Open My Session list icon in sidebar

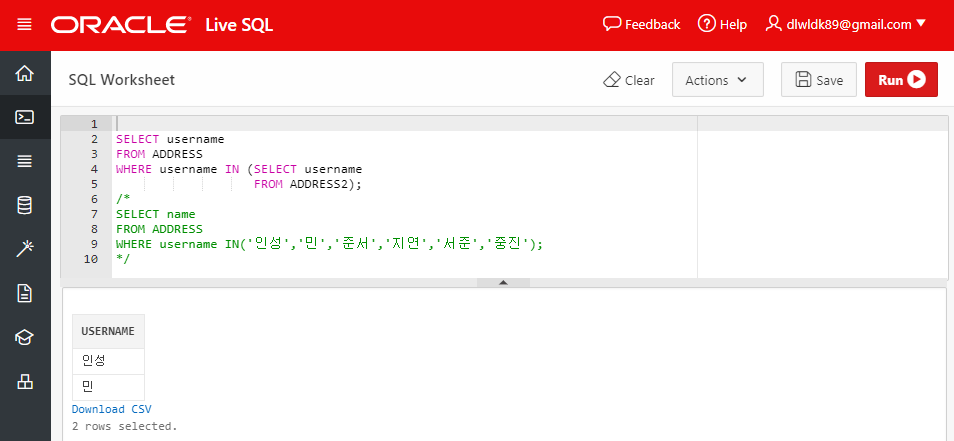pyautogui.click(x=25, y=161)
